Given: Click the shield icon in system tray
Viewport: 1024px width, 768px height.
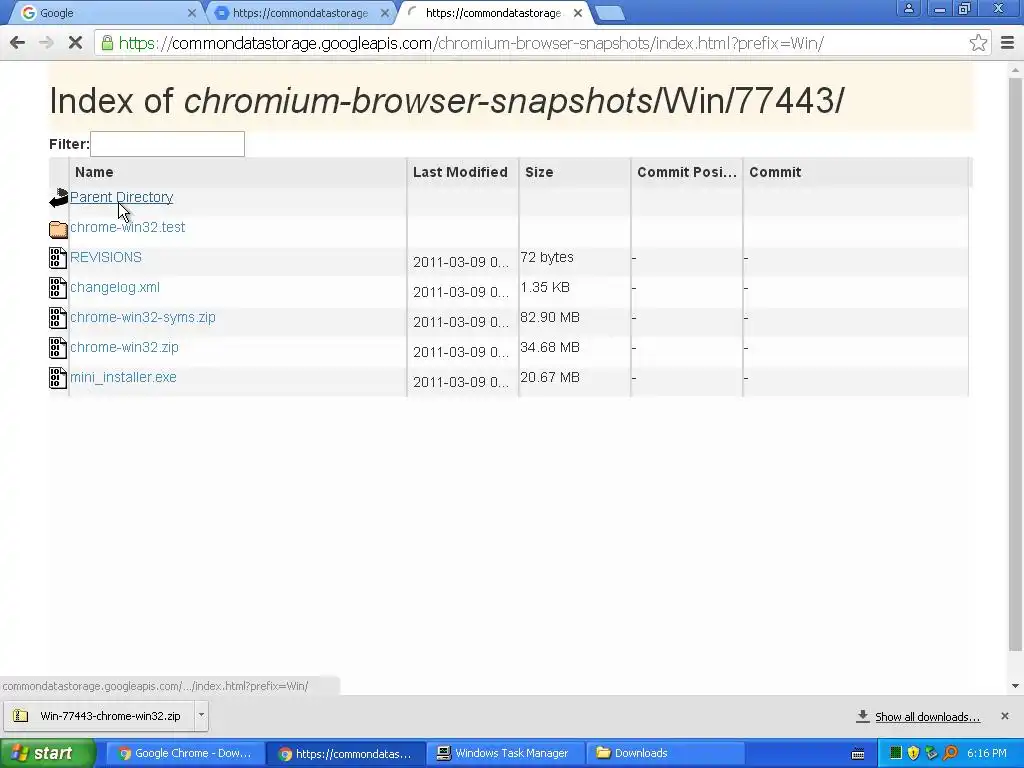Looking at the screenshot, I should pyautogui.click(x=913, y=753).
